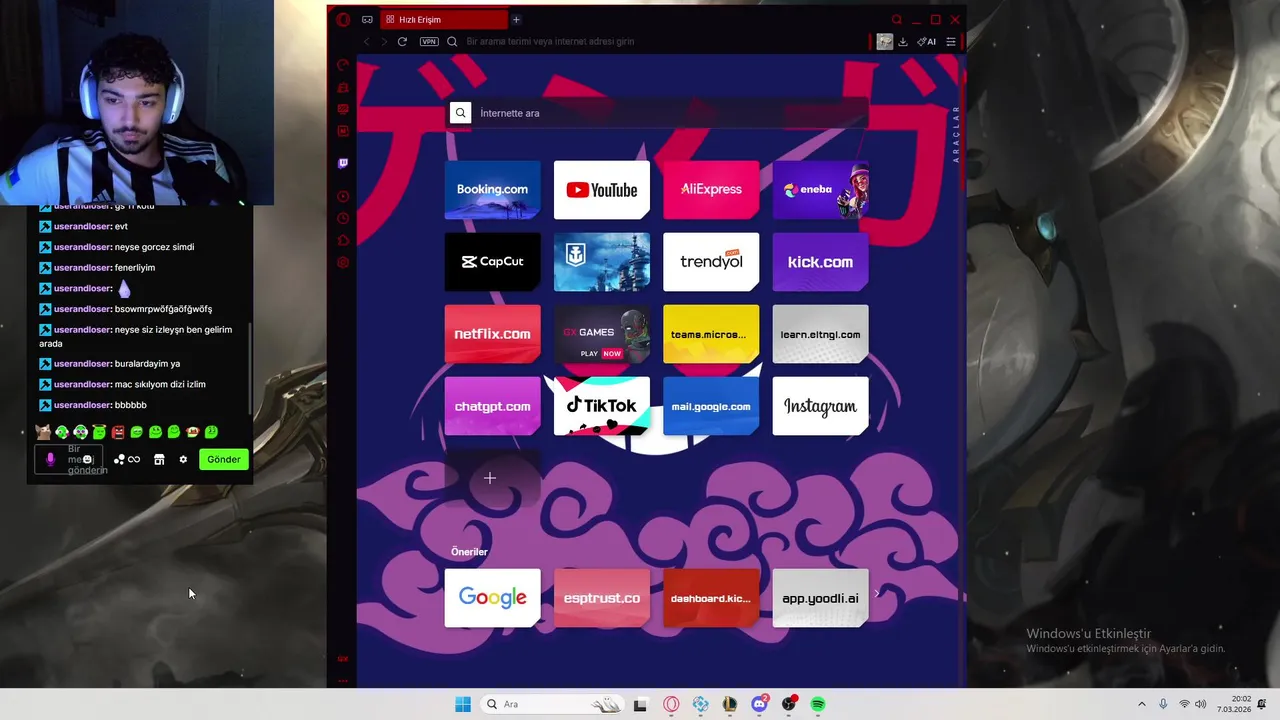Toggle the purple microphone in chat input
1280x720 pixels.
(51, 460)
